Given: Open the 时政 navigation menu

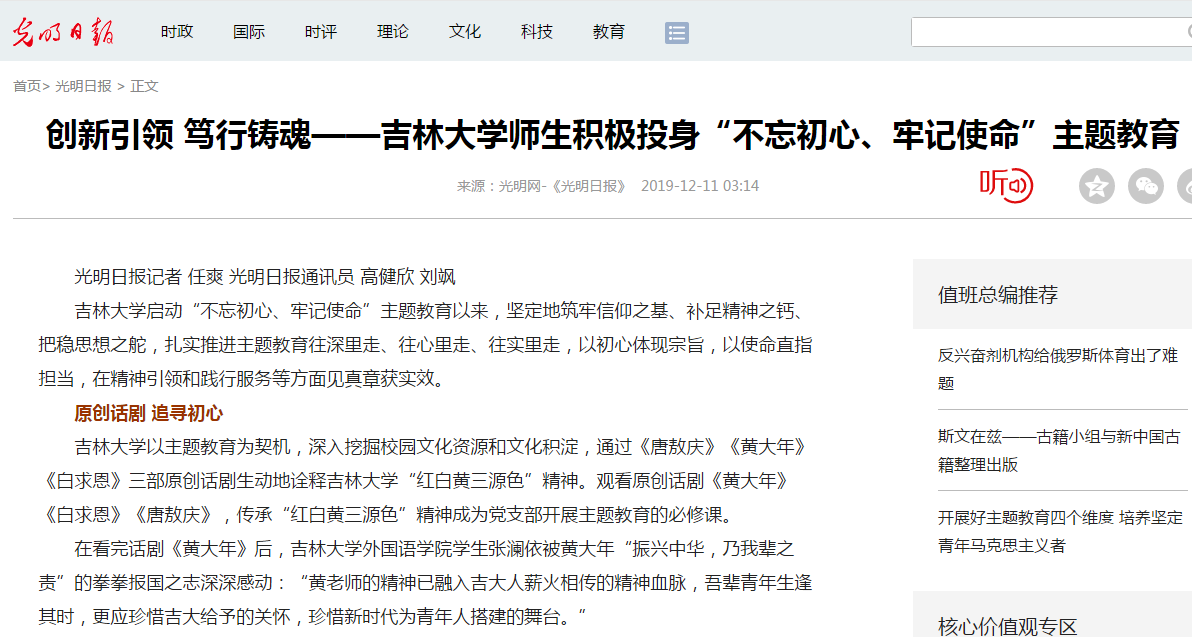Looking at the screenshot, I should point(177,32).
